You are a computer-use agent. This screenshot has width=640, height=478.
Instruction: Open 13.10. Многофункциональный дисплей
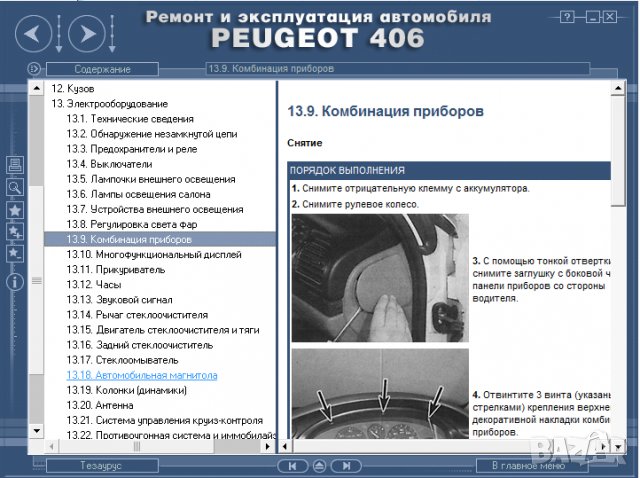[x=154, y=255]
